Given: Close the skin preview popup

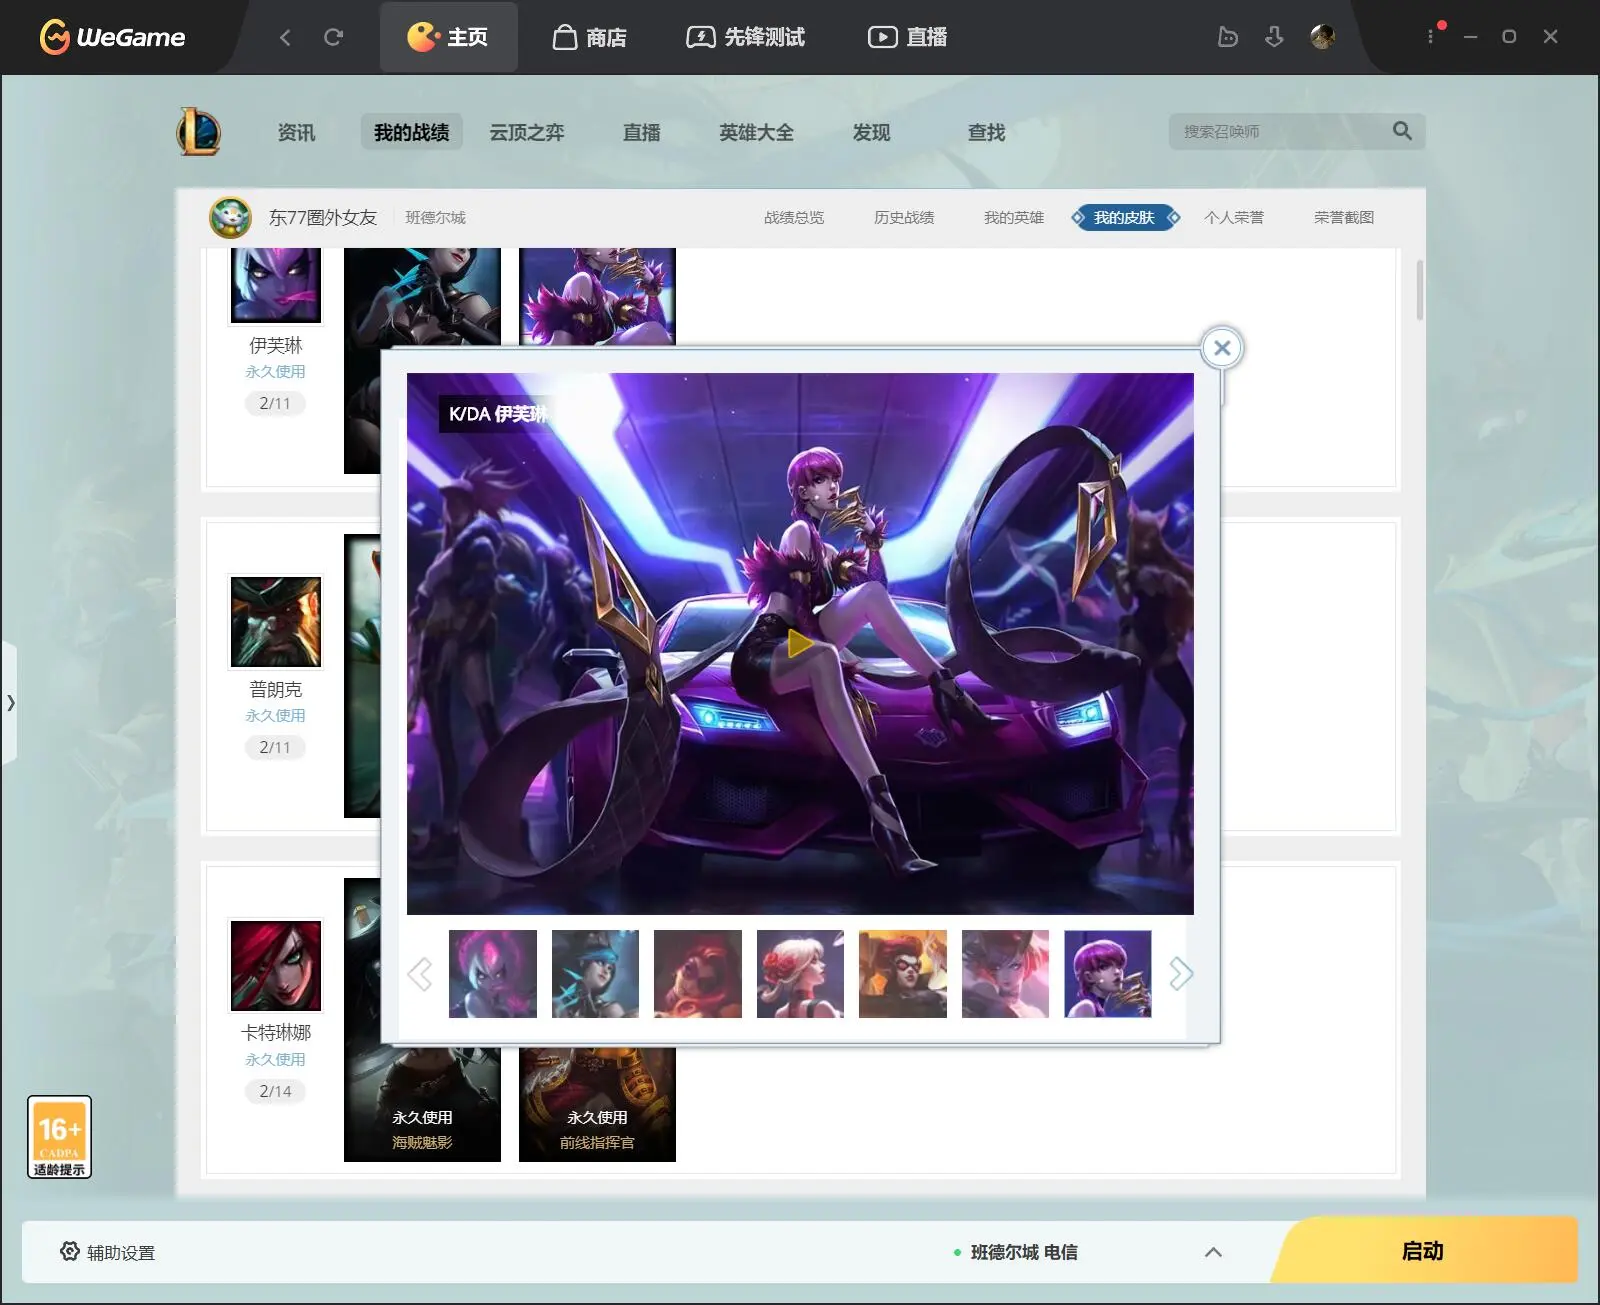Looking at the screenshot, I should pos(1222,348).
